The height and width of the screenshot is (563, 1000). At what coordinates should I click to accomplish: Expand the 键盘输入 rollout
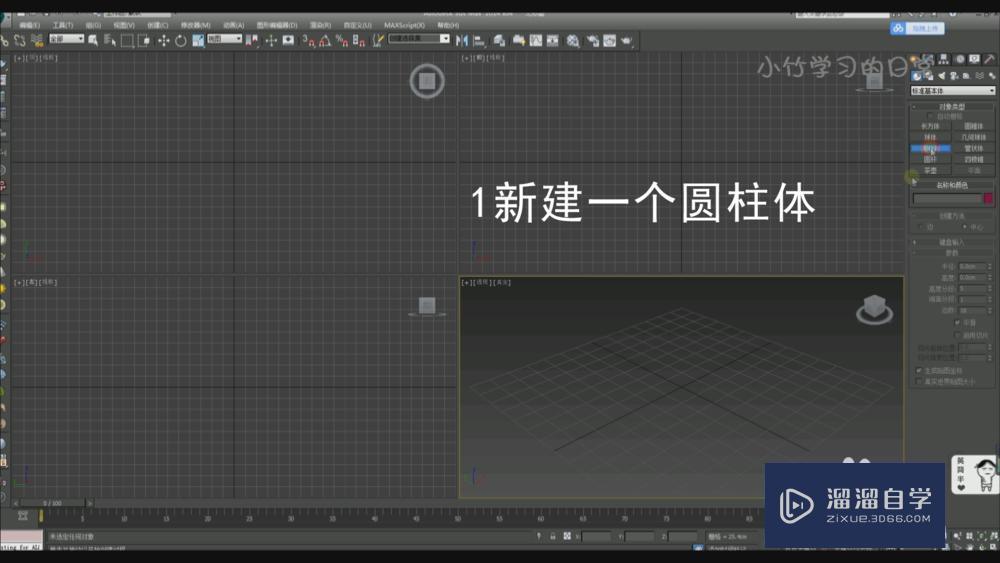(x=952, y=242)
